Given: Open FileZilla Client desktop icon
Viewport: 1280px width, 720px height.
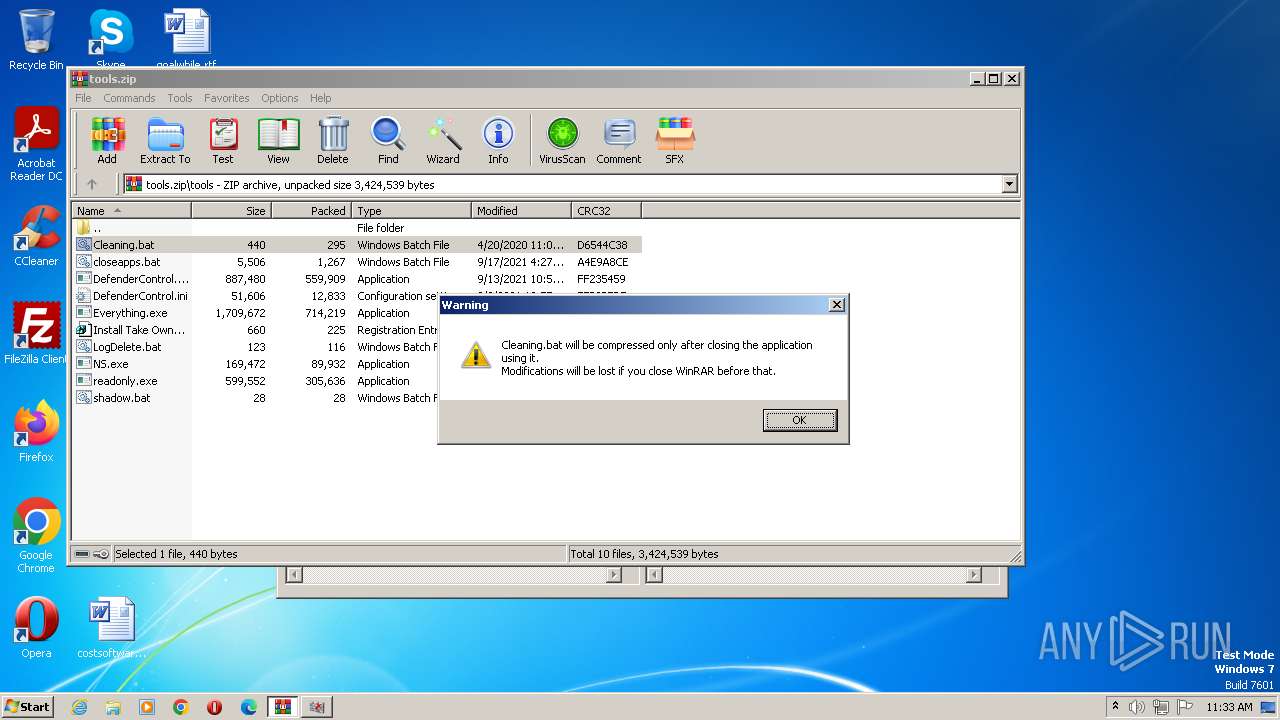Looking at the screenshot, I should [x=36, y=334].
